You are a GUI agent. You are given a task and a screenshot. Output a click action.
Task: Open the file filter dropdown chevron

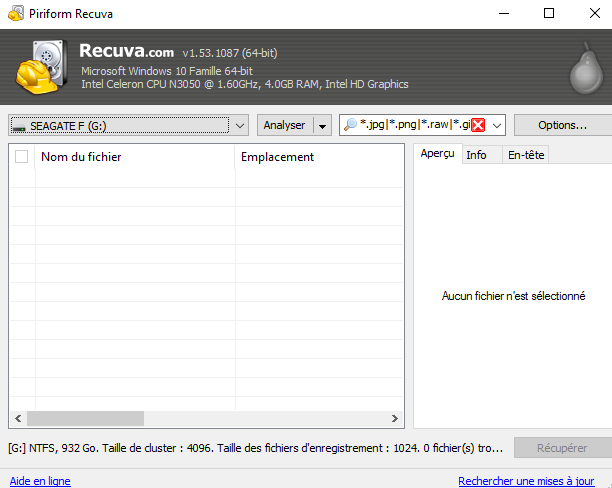pyautogui.click(x=497, y=126)
